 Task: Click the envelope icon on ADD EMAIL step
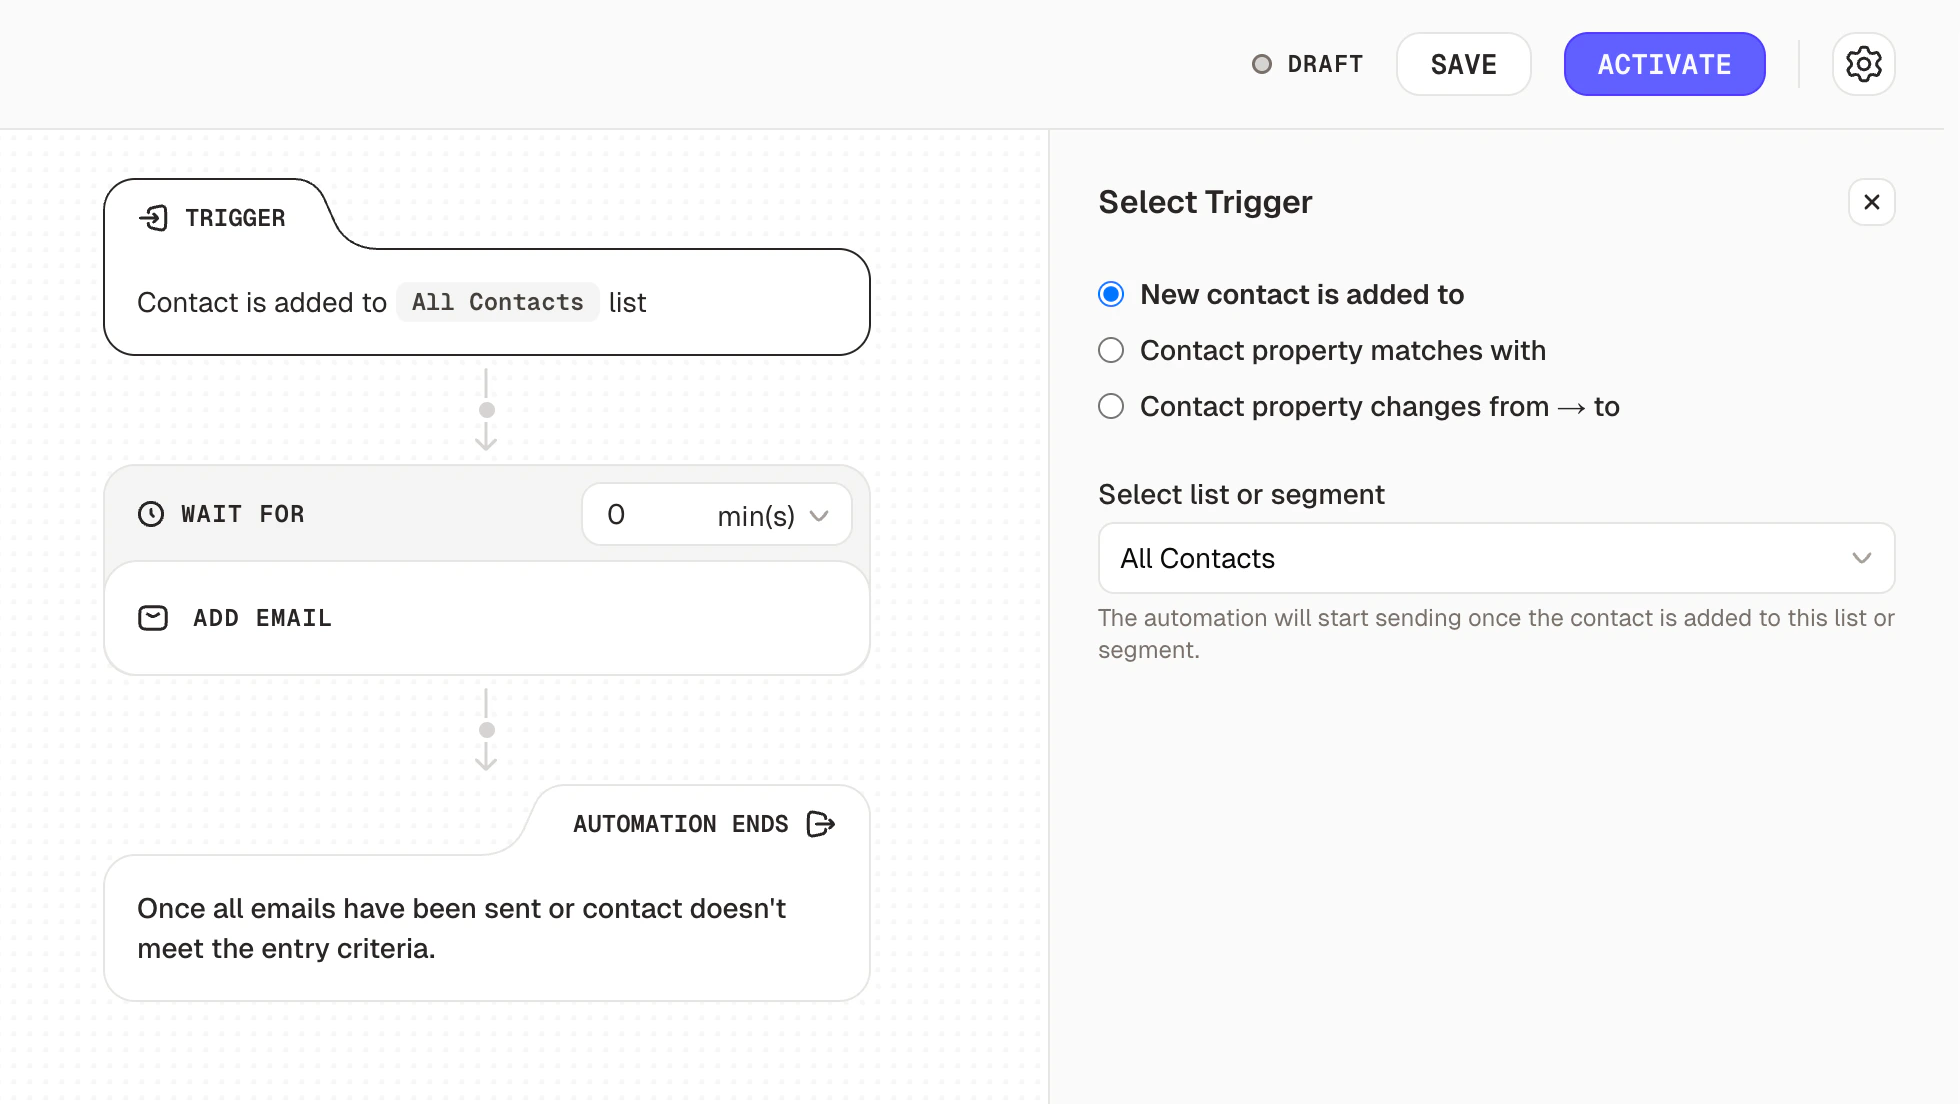tap(152, 618)
